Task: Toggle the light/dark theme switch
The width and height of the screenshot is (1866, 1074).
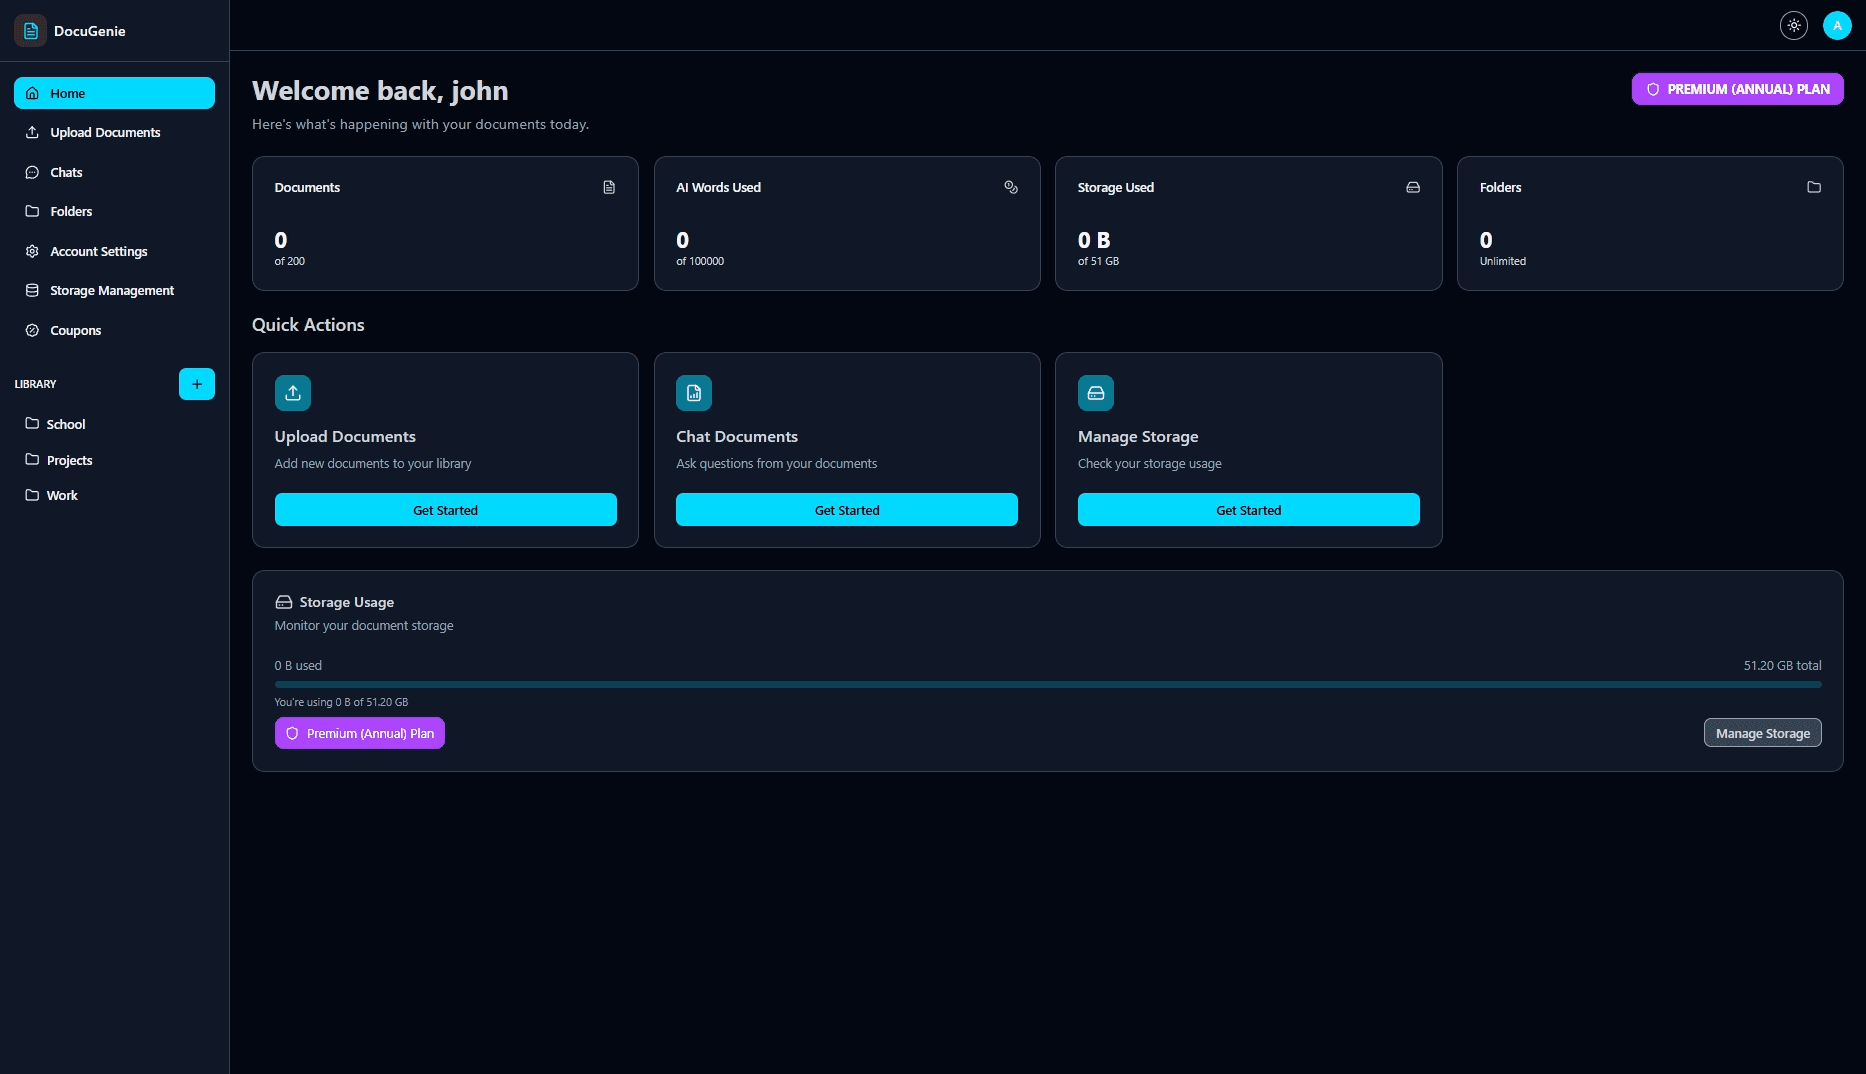Action: 1793,25
